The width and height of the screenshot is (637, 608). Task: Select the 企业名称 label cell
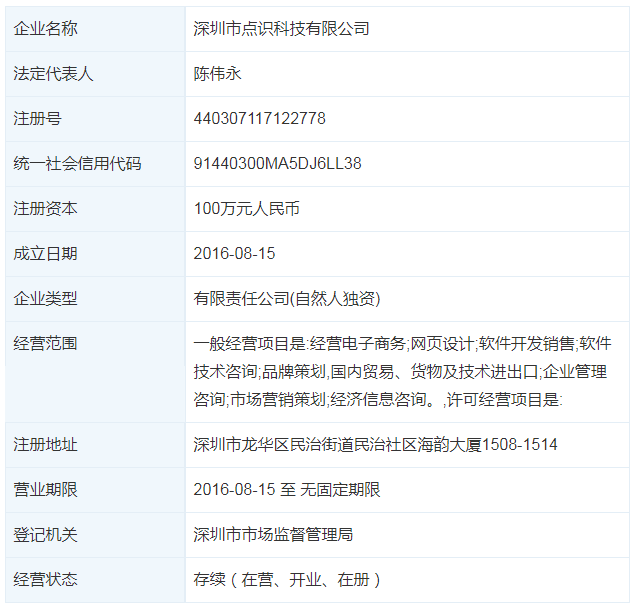click(x=45, y=29)
